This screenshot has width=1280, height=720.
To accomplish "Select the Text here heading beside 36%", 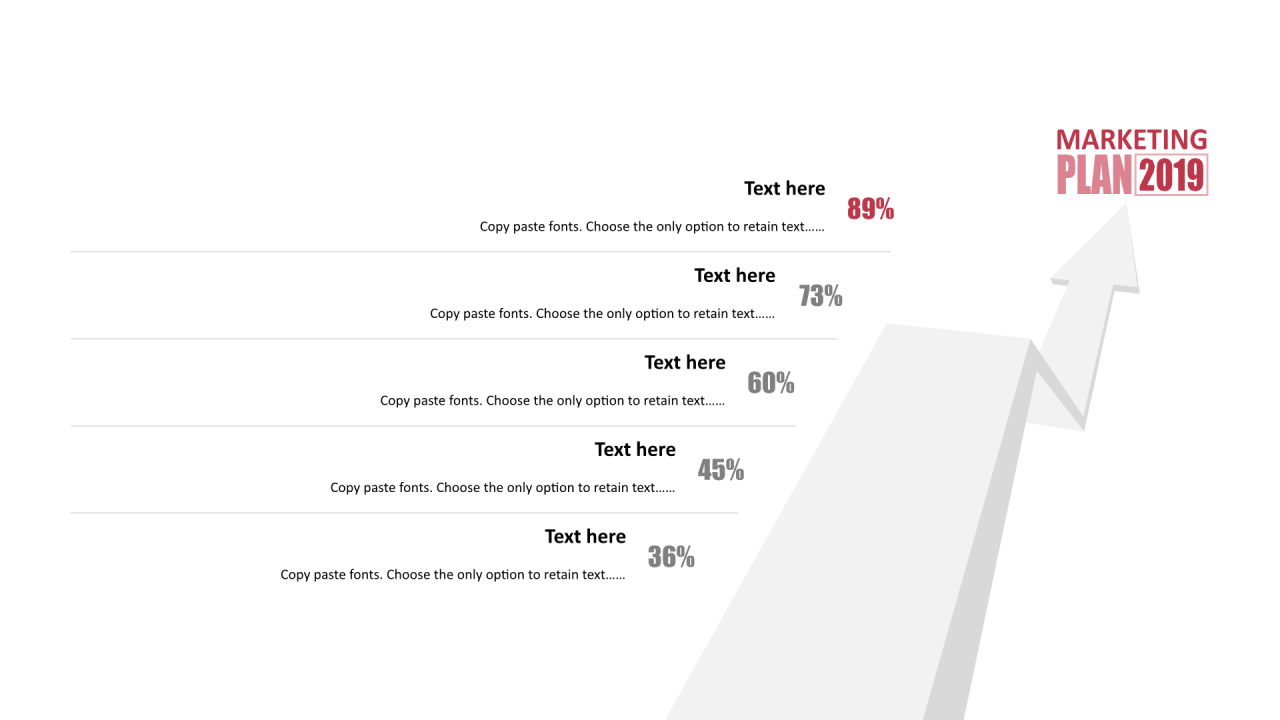I will (585, 536).
